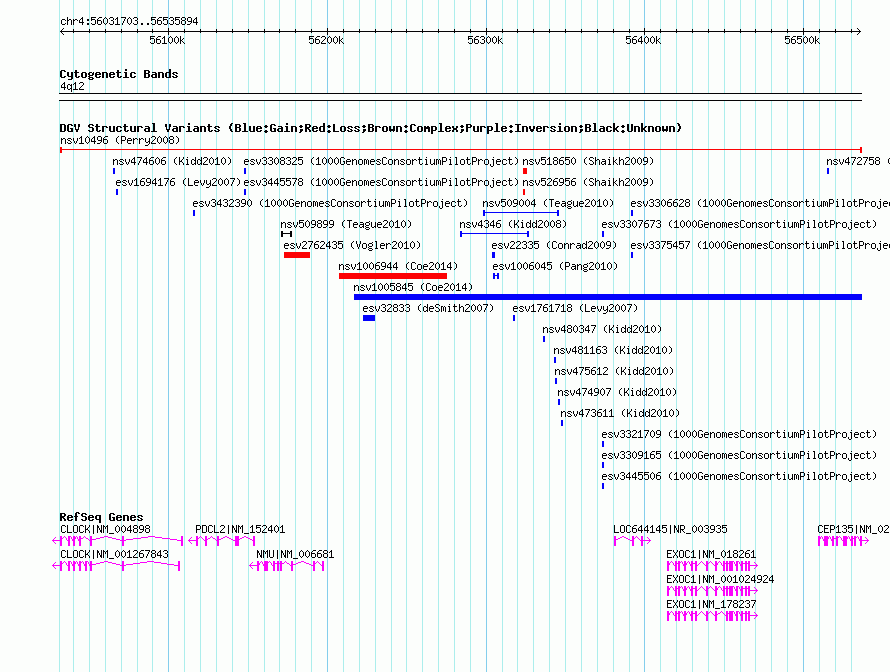The width and height of the screenshot is (890, 672).
Task: Open nsv473611 (Kidd2010) label
Action: point(620,413)
